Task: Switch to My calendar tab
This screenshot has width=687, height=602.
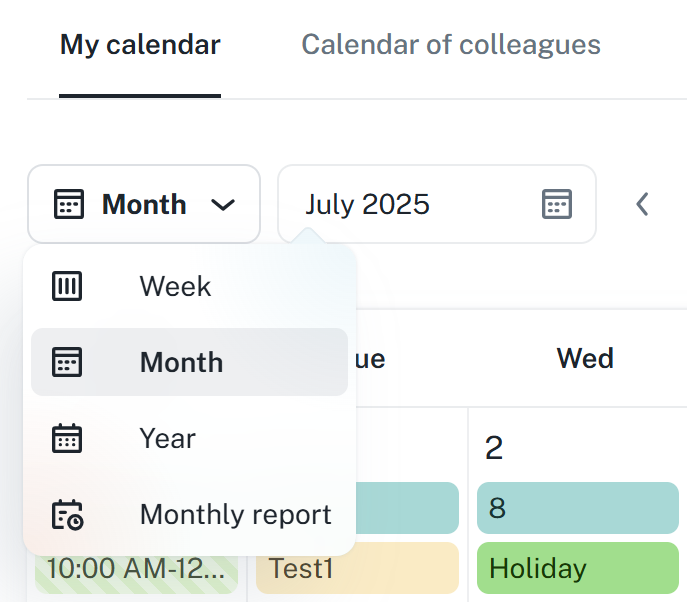Action: [140, 45]
